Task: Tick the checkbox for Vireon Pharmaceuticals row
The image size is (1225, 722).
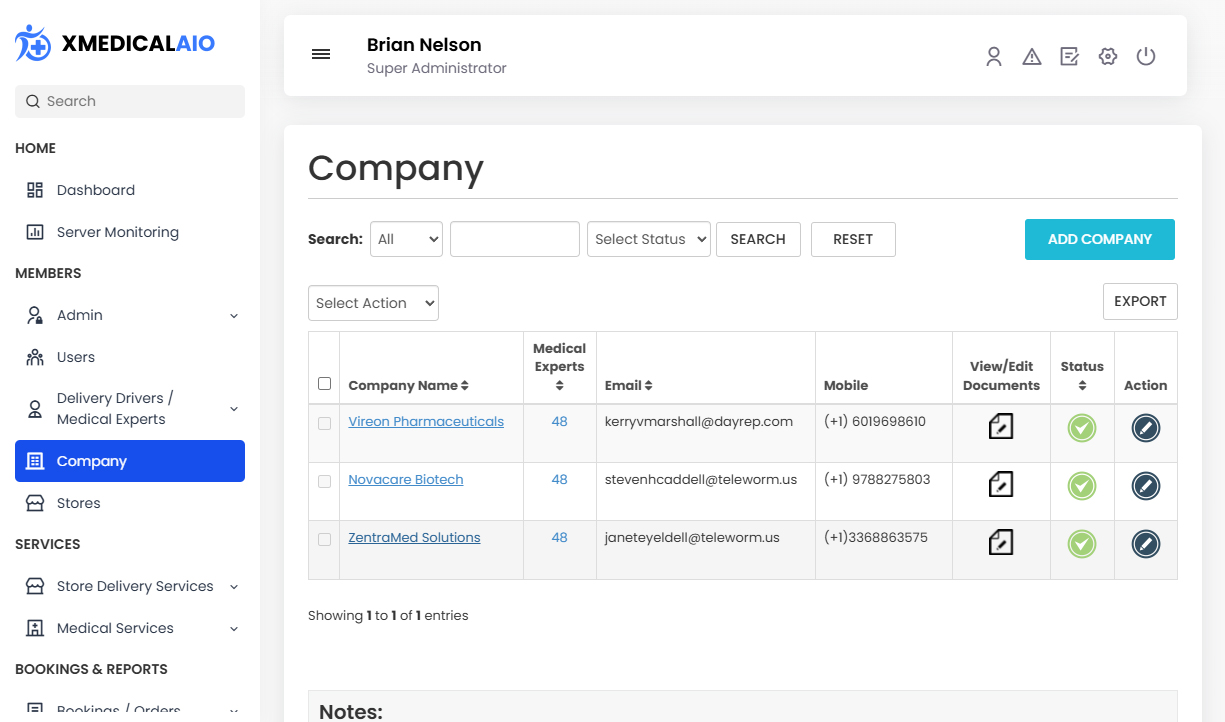Action: click(324, 423)
